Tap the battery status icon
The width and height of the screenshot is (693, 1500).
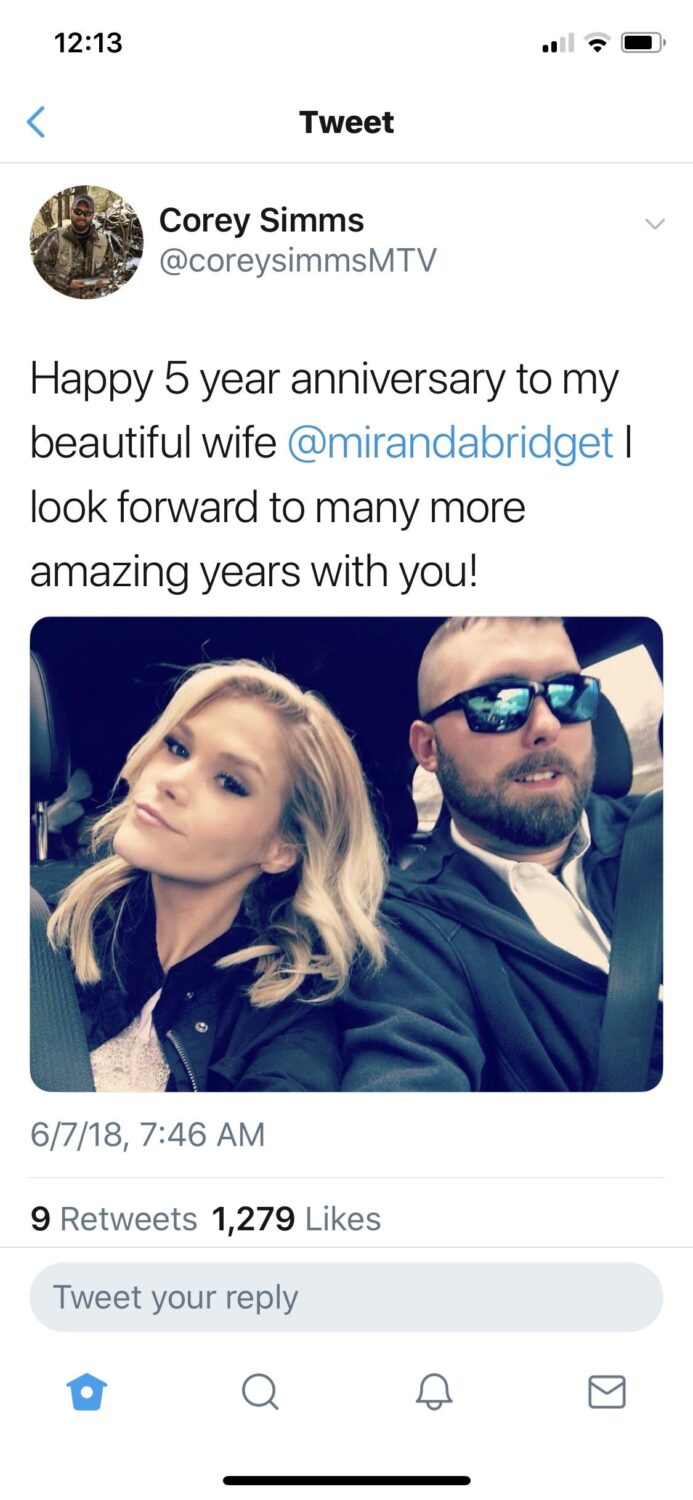pos(644,43)
